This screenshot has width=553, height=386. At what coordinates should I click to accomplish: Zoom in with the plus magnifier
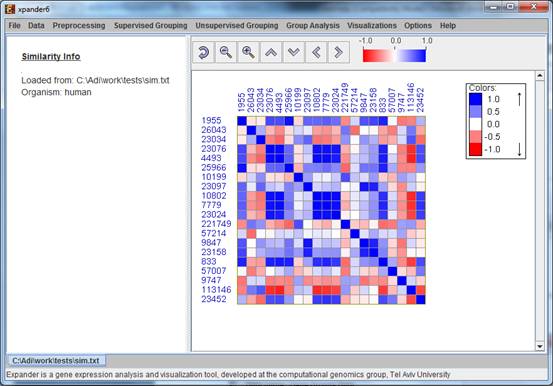248,53
